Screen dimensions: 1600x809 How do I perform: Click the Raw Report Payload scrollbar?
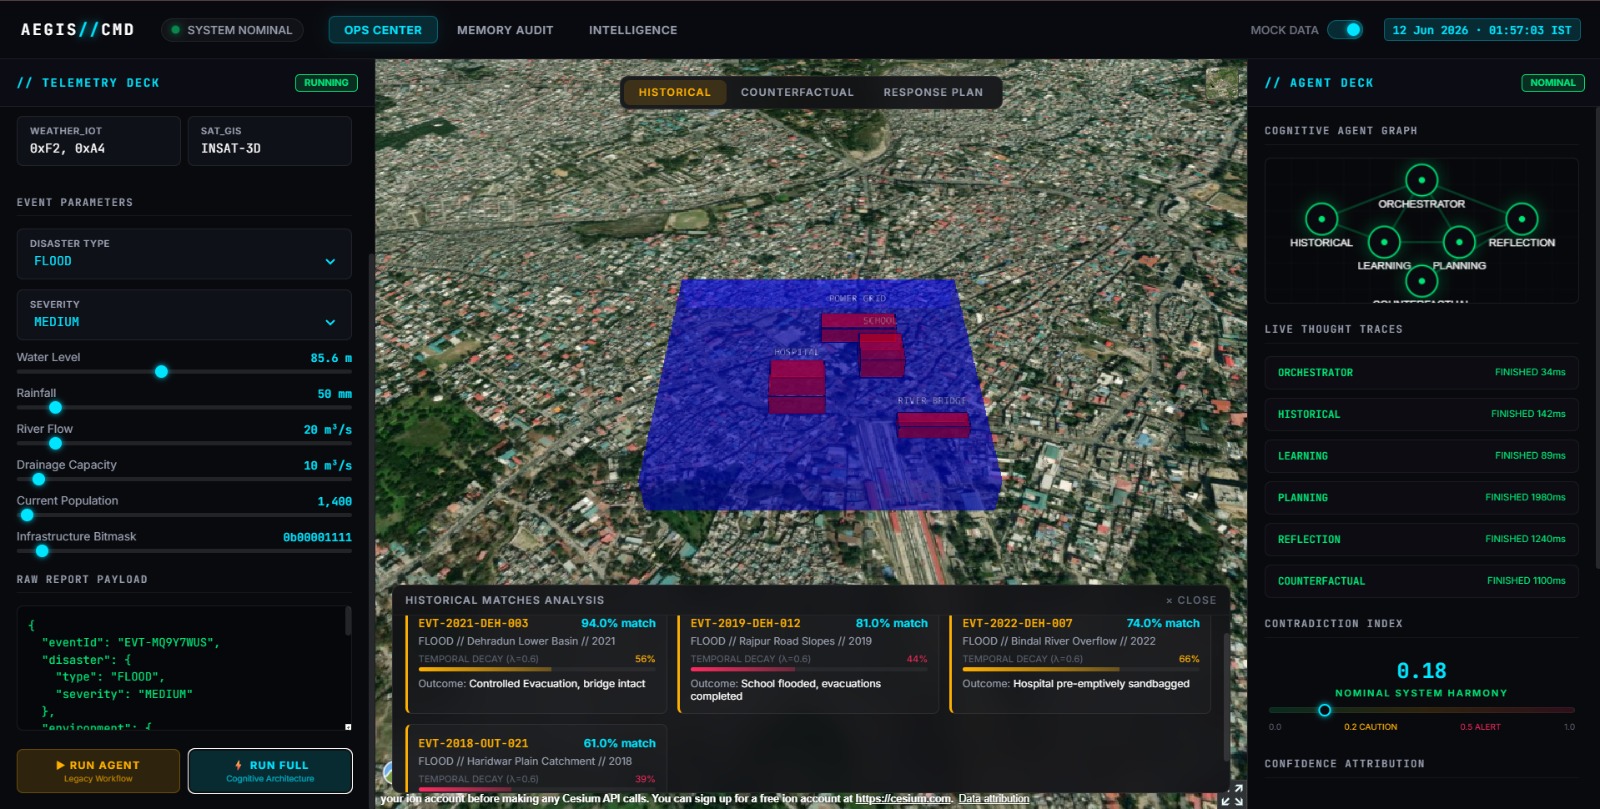point(348,620)
